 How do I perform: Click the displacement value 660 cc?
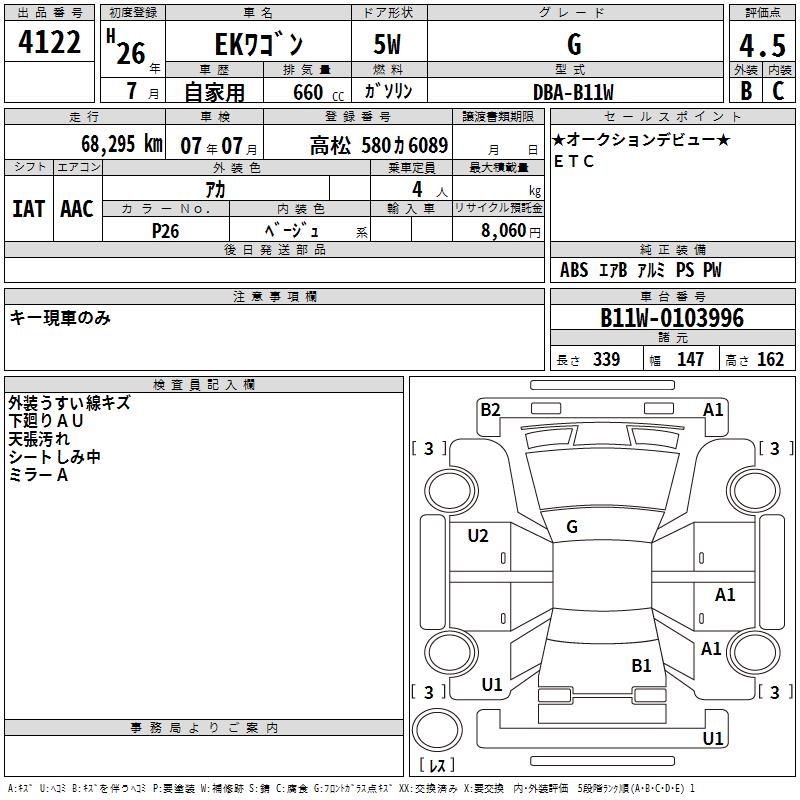[x=318, y=92]
